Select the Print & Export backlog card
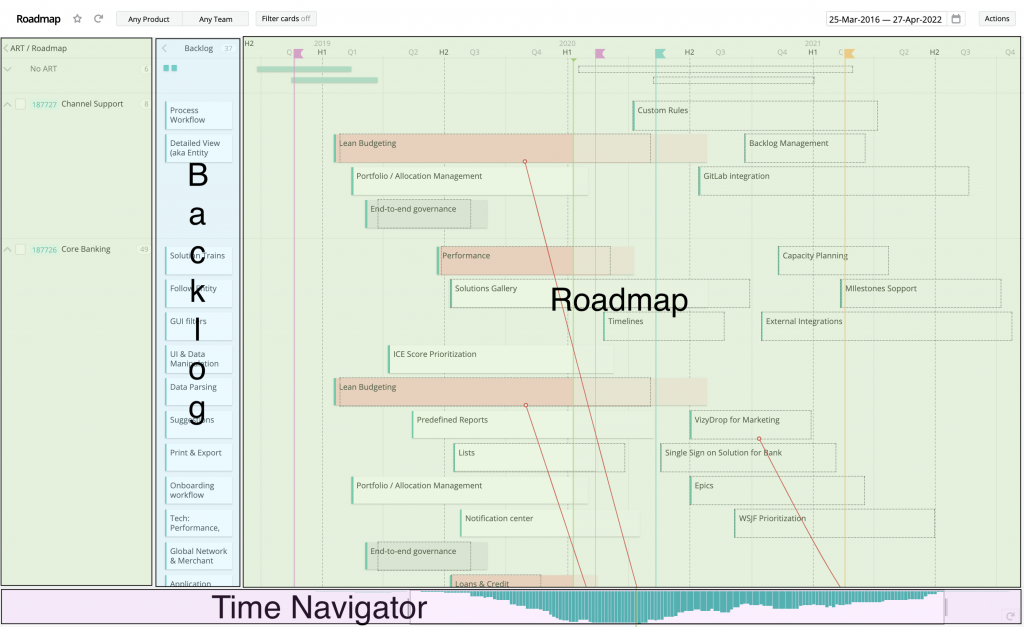The width and height of the screenshot is (1024, 627). (x=199, y=457)
